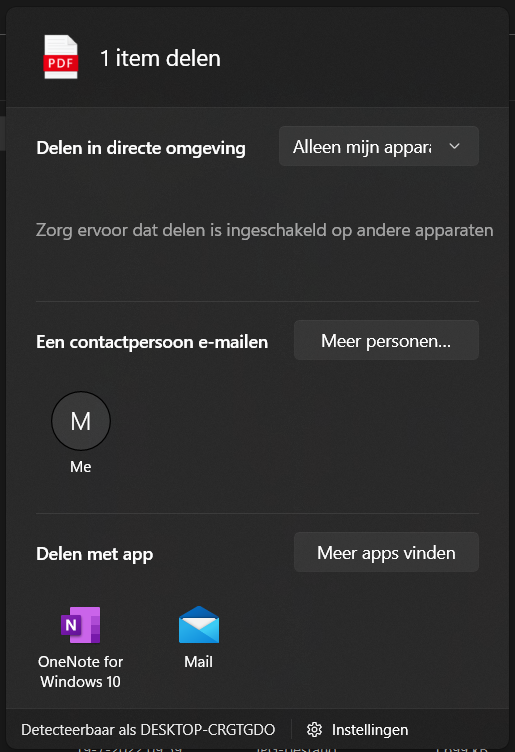Open the nearby sharing dropdown chevron

pos(455,146)
